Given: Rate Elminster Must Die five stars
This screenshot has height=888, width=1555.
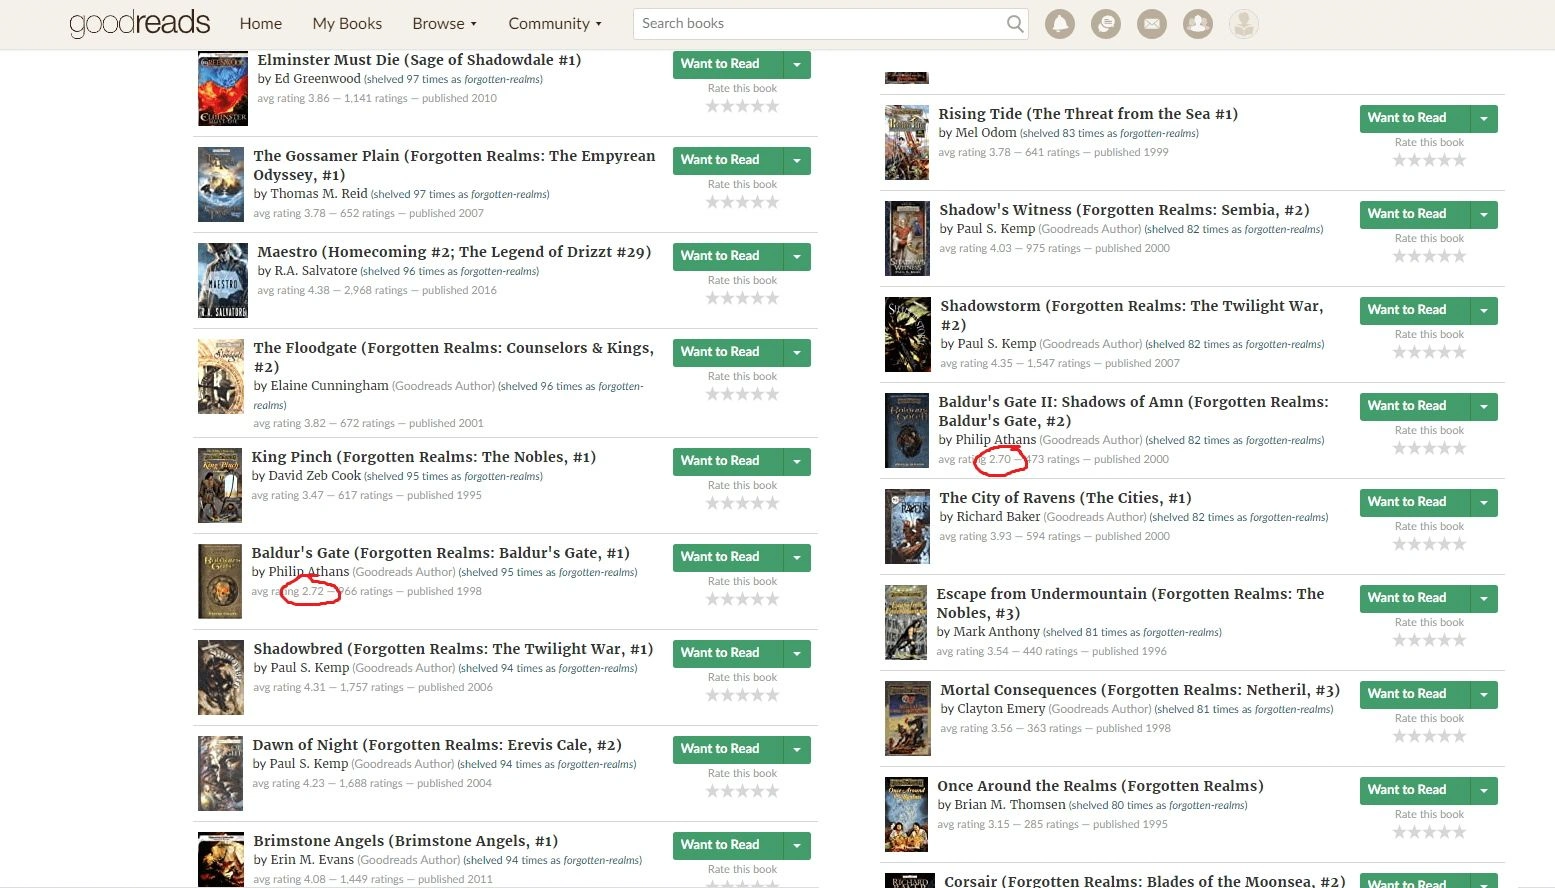Looking at the screenshot, I should tap(772, 106).
